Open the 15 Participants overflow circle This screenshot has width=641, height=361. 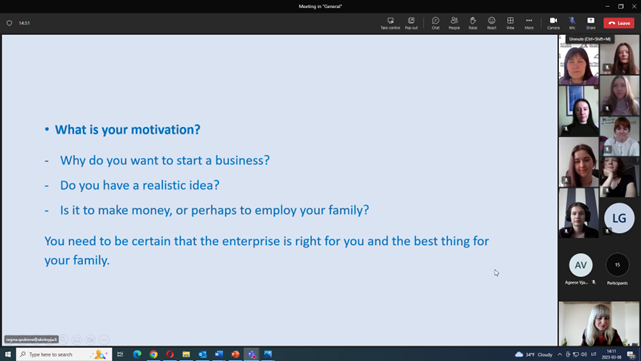pyautogui.click(x=617, y=265)
